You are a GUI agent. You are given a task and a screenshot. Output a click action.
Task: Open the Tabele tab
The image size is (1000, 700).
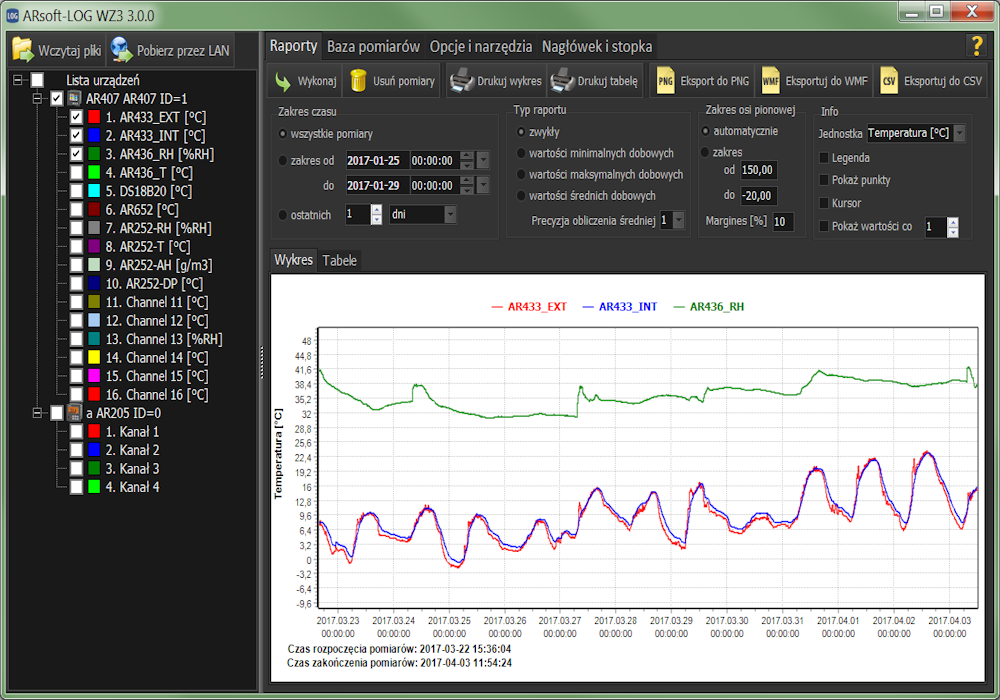[339, 260]
